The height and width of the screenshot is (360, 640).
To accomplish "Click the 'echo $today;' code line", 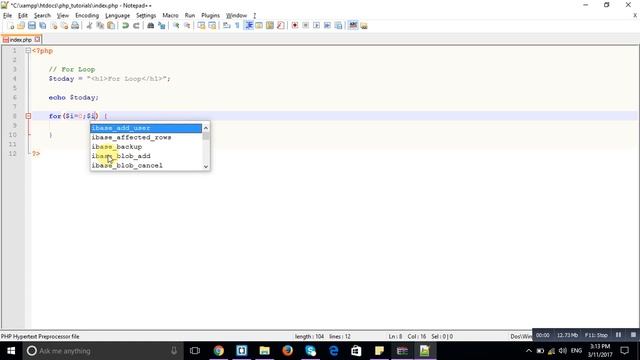I will click(73, 98).
